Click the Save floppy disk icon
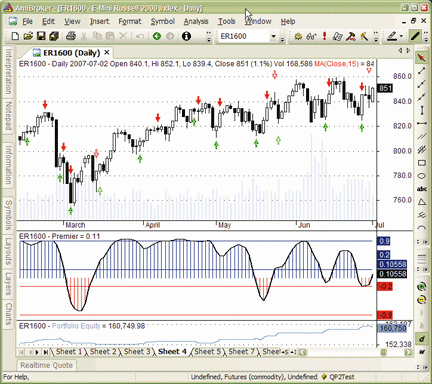 [x=41, y=36]
